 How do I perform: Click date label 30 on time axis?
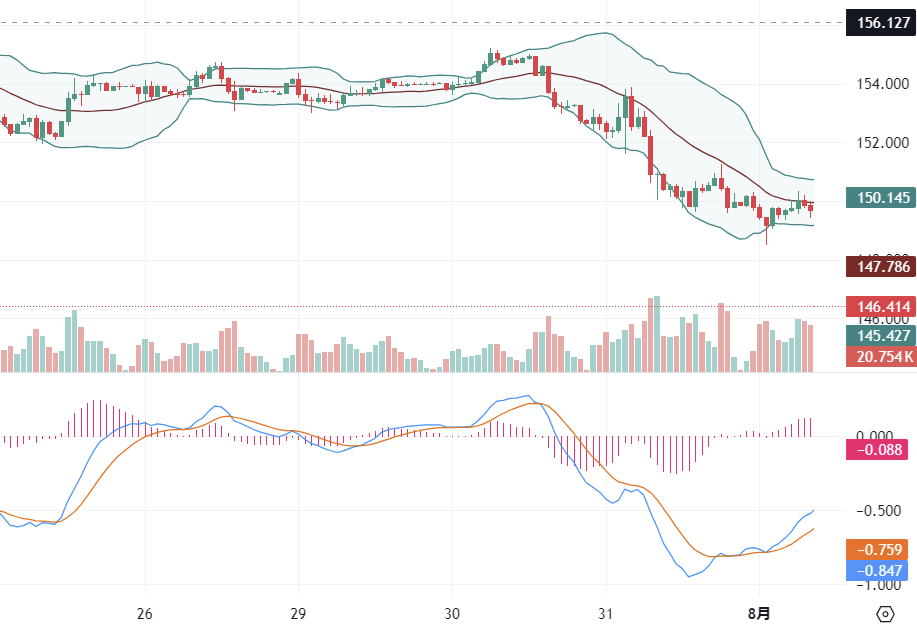pyautogui.click(x=452, y=612)
